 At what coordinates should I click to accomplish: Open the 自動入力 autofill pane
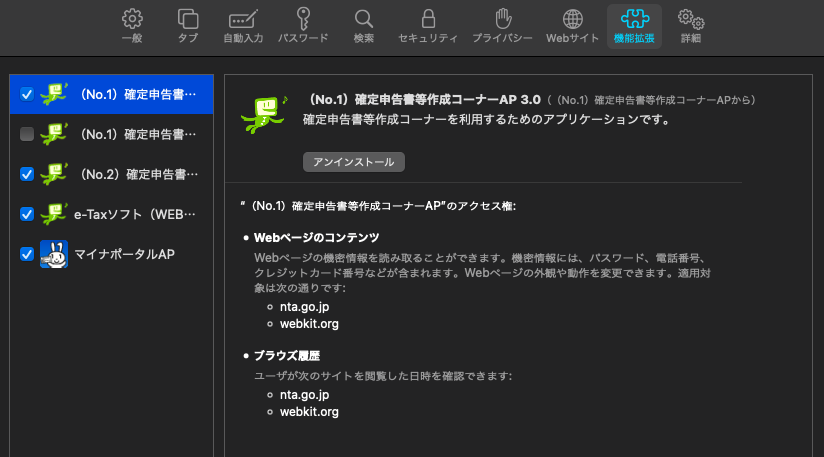[x=243, y=26]
